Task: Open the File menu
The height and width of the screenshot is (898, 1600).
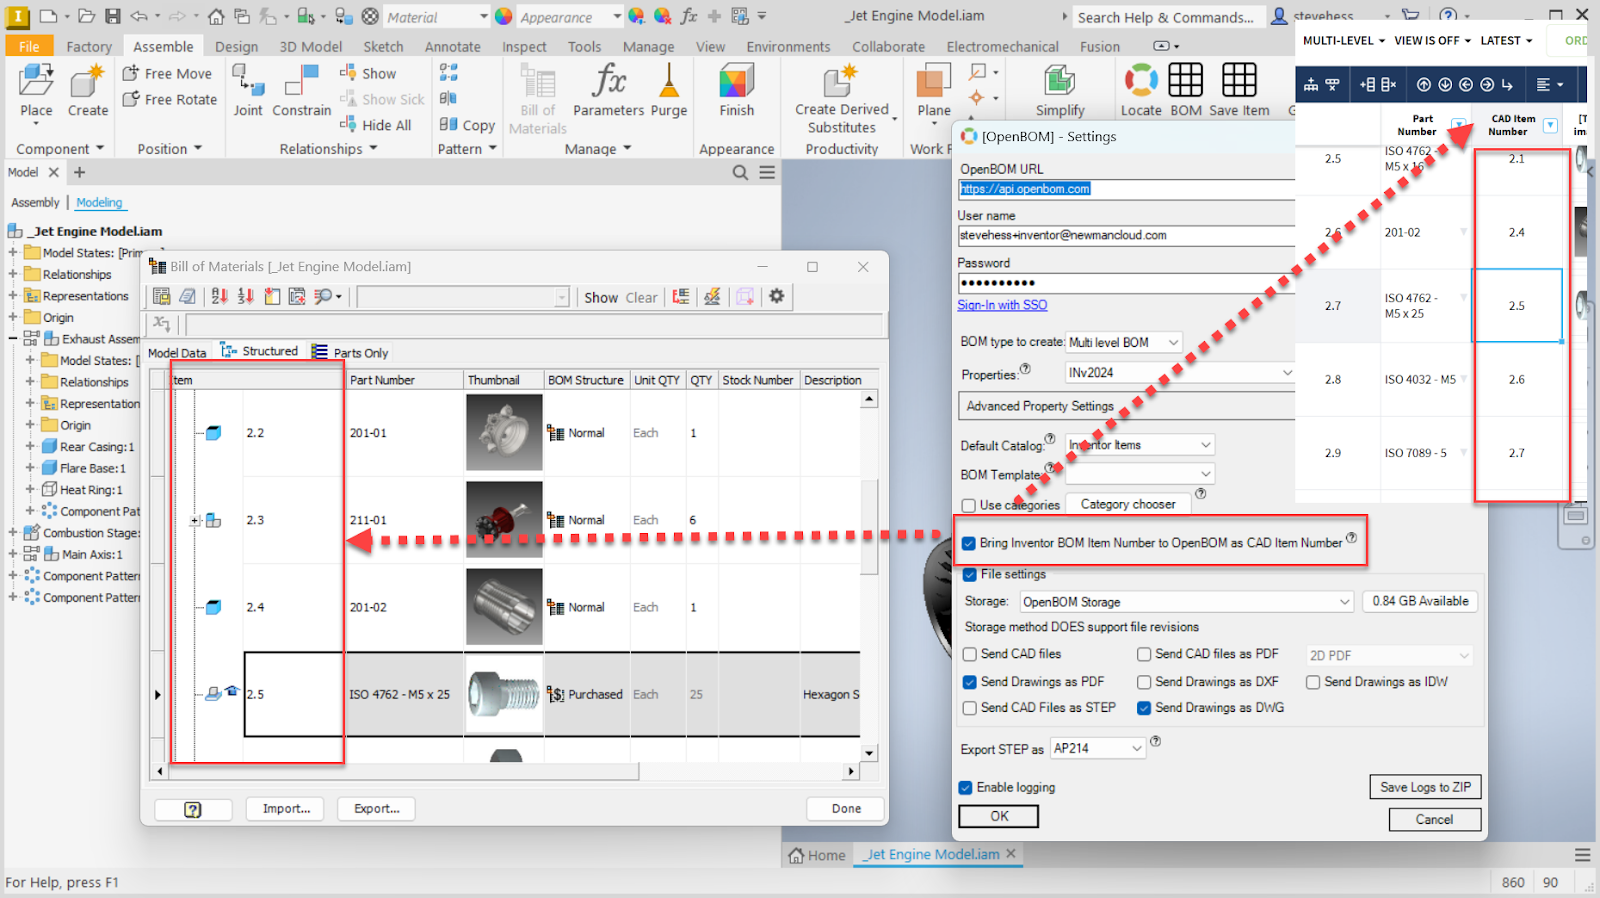Action: tap(29, 46)
